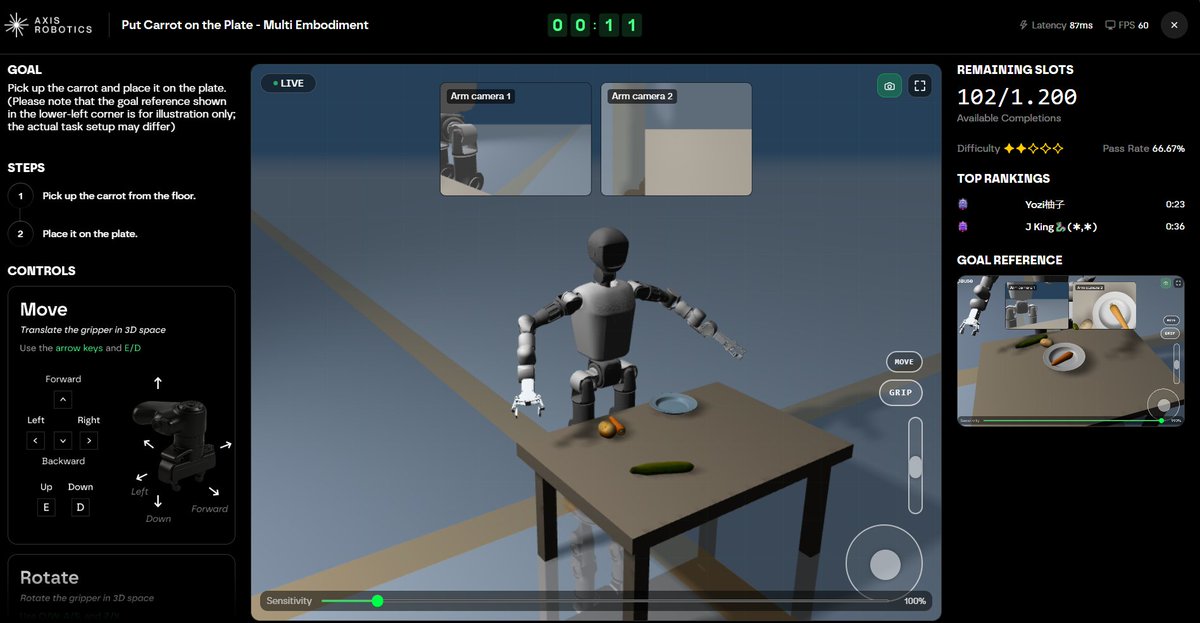
Task: Click the task title 'Put Carrot on the Plate'
Action: tap(245, 25)
